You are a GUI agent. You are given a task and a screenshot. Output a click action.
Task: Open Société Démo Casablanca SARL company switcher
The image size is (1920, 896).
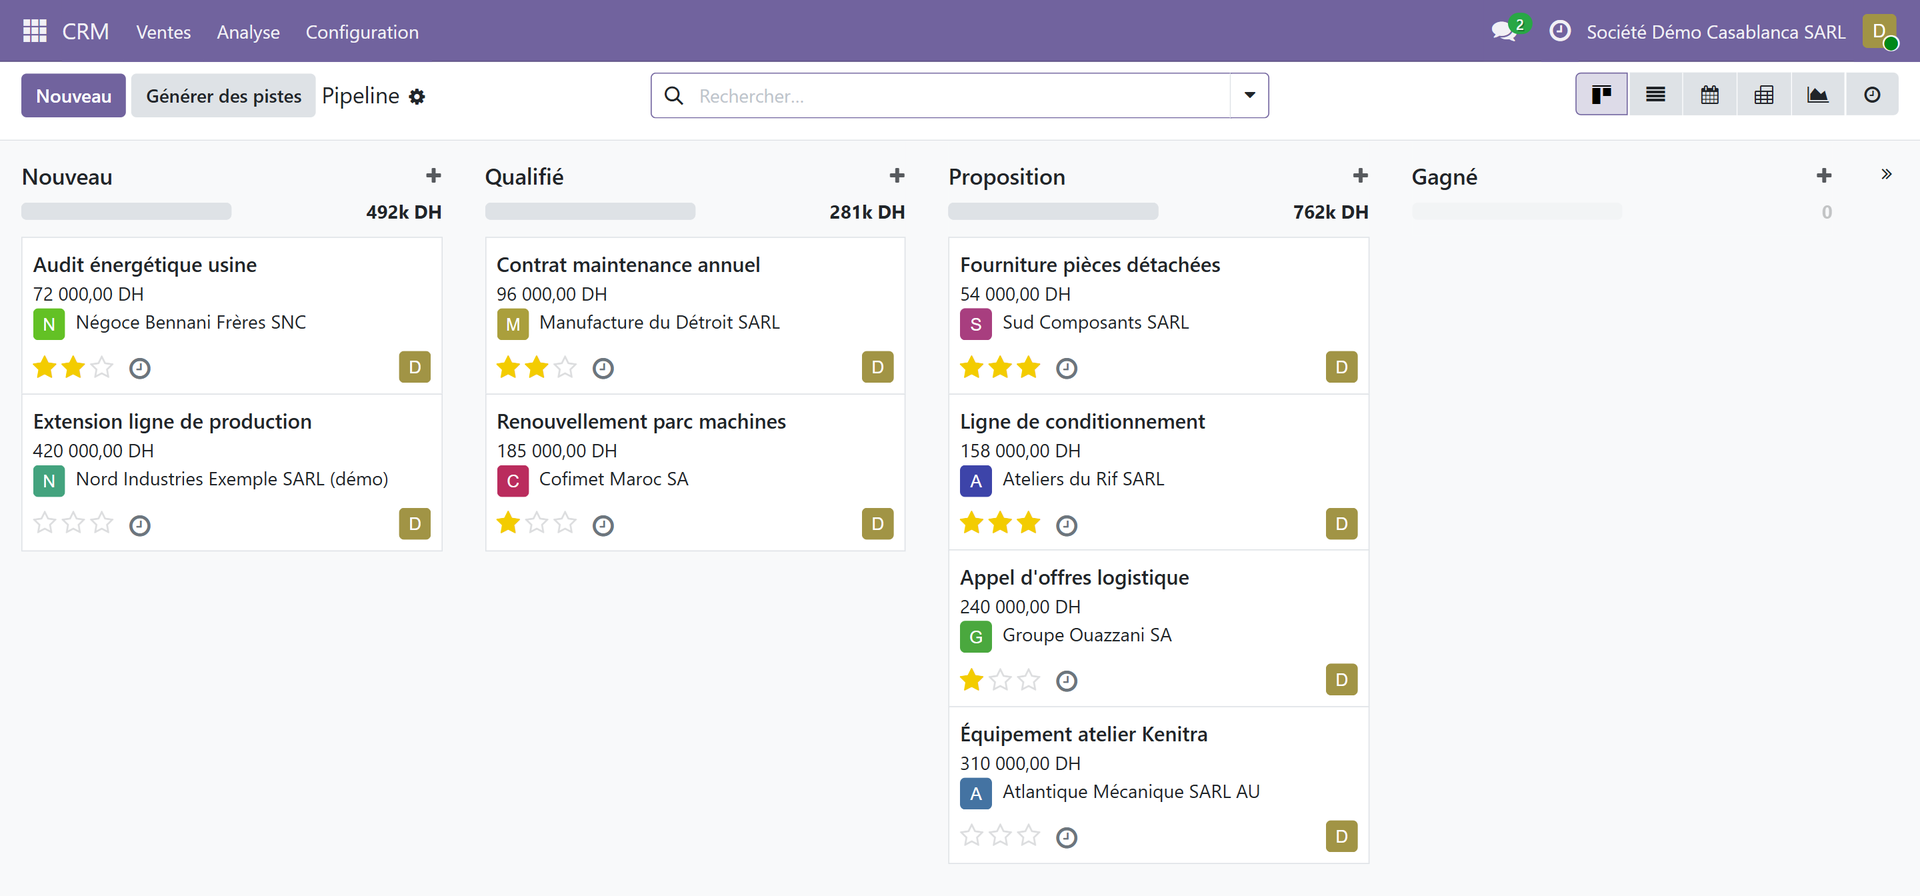(1716, 32)
